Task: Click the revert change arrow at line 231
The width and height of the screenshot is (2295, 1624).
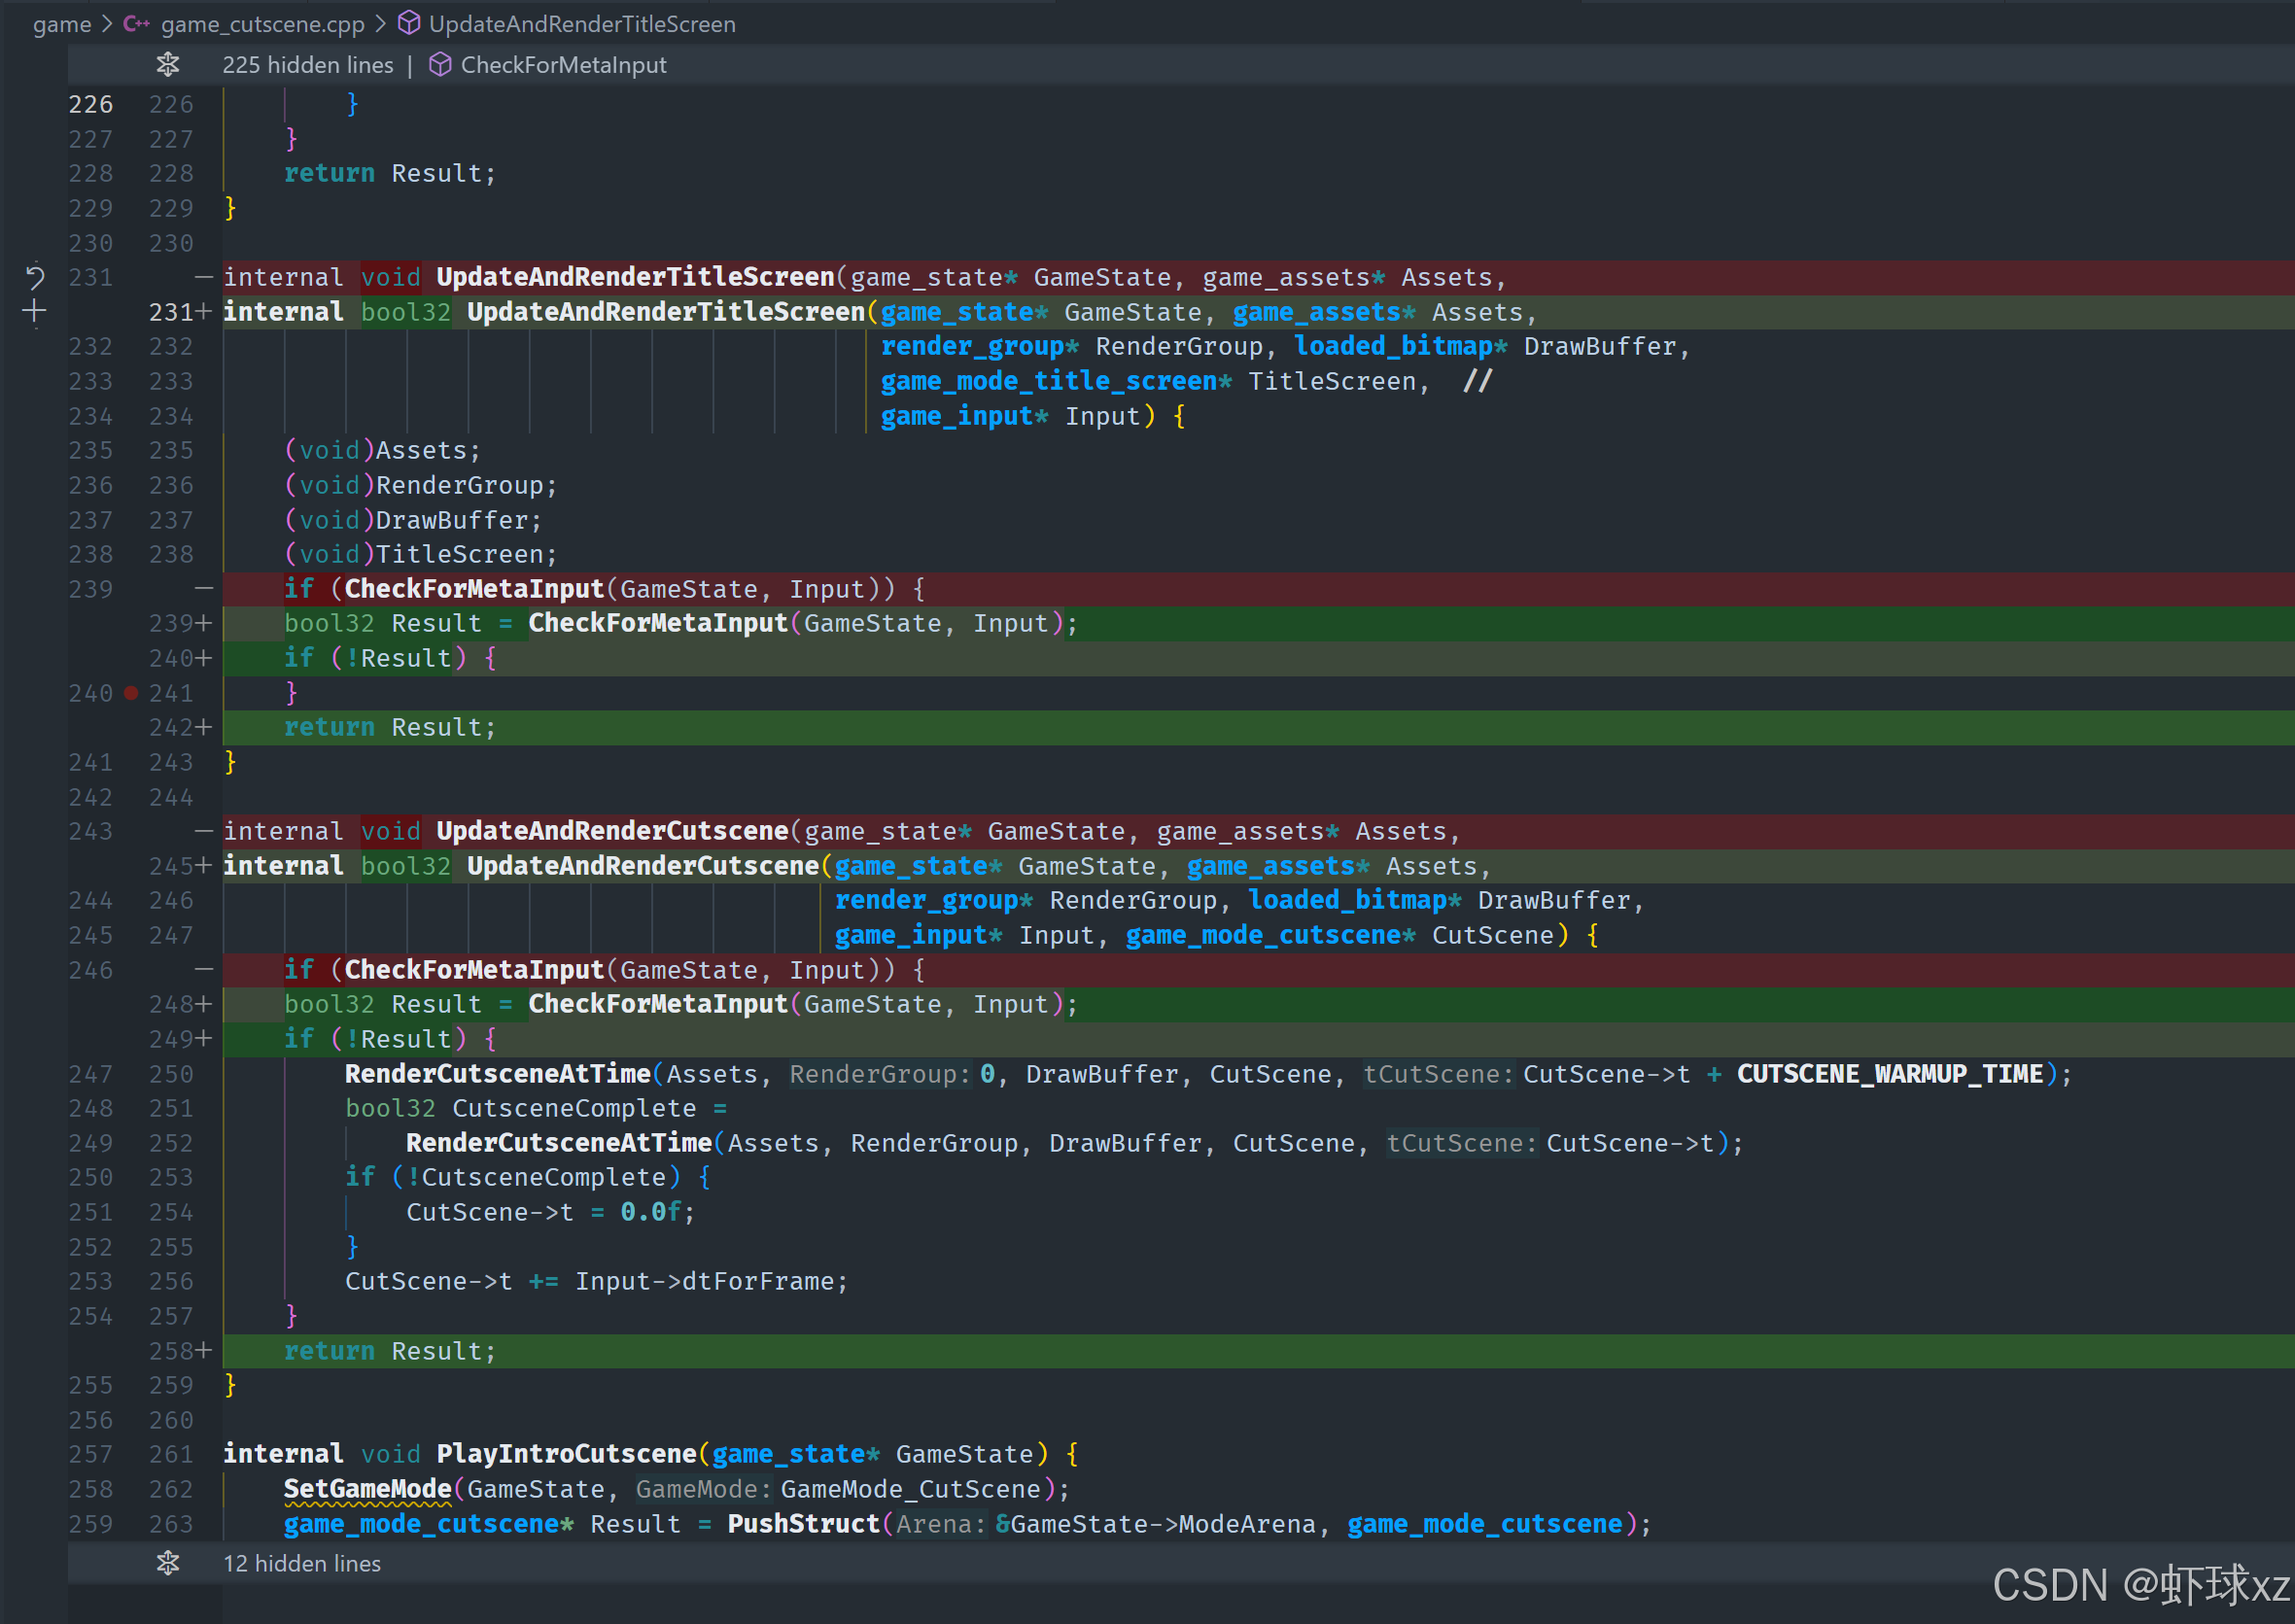Action: (x=35, y=277)
